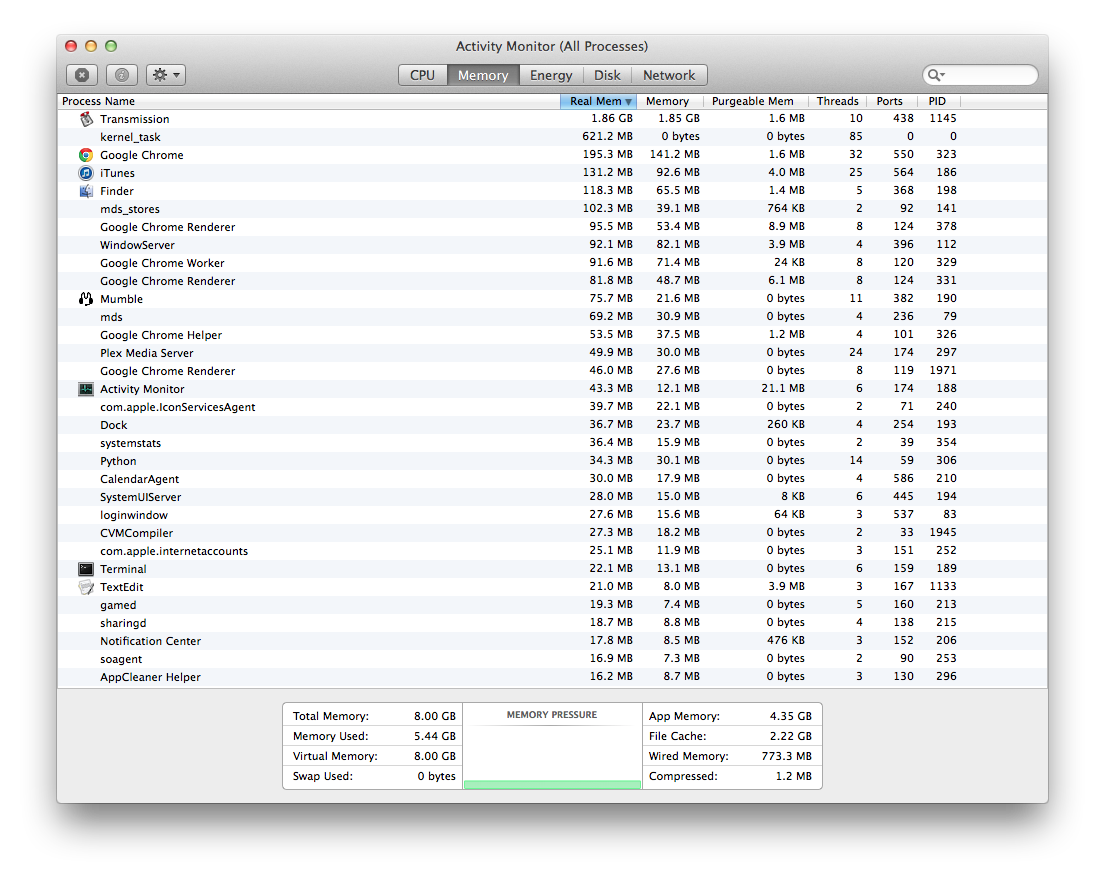Select the AppCleaner Helper process row
This screenshot has width=1105, height=882.
pos(552,677)
